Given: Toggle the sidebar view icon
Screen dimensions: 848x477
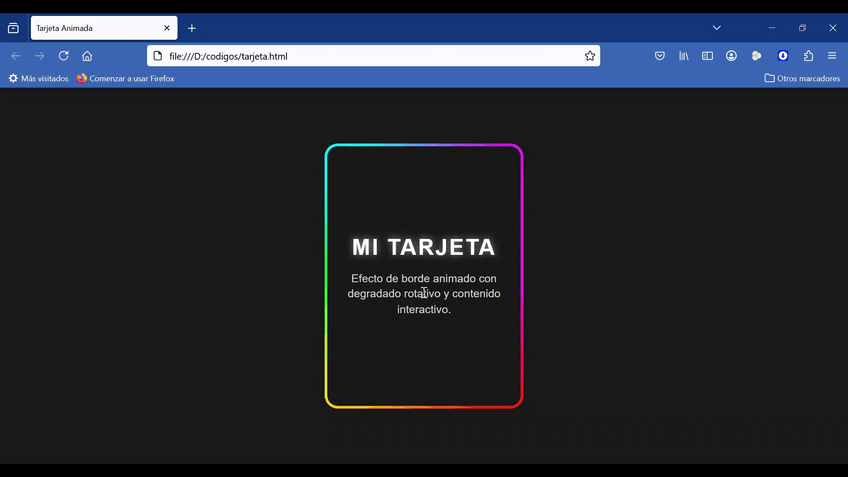Looking at the screenshot, I should (x=708, y=56).
